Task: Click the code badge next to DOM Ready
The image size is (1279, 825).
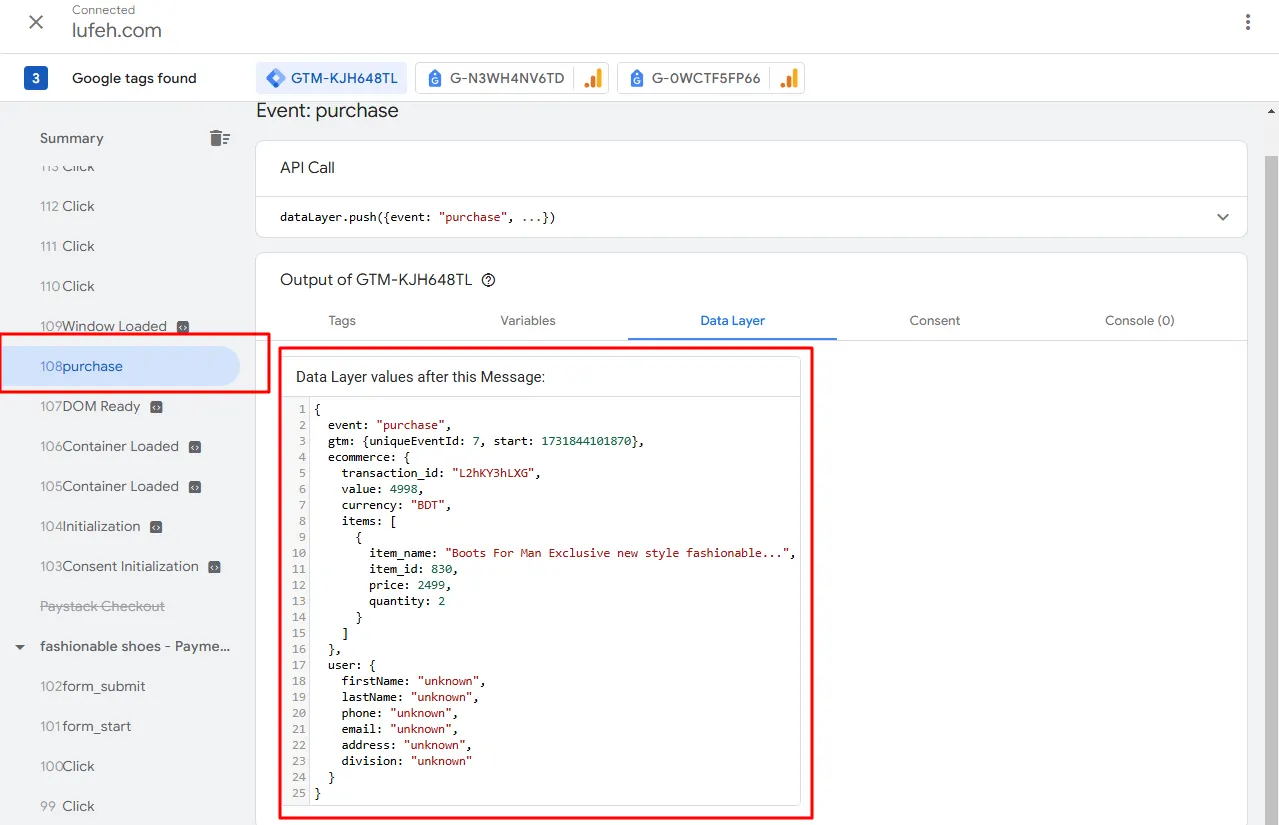Action: (x=156, y=406)
